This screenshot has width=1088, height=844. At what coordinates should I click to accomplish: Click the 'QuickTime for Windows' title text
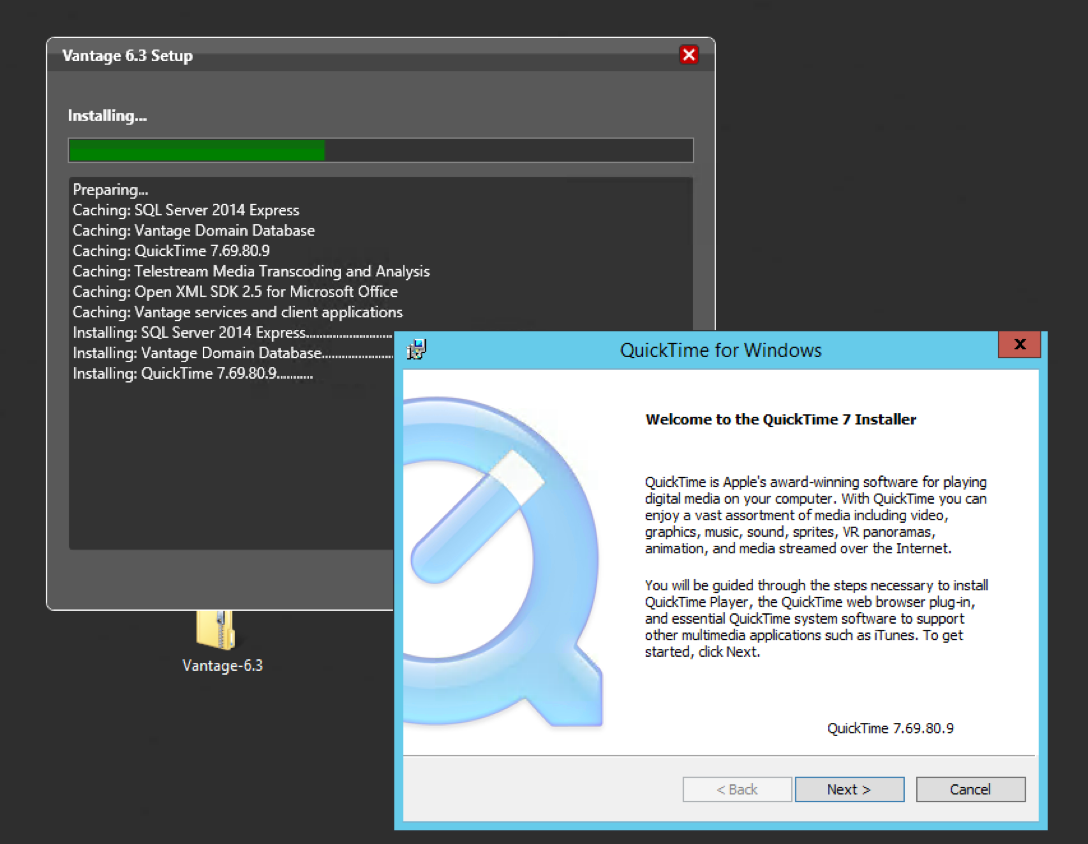click(721, 350)
